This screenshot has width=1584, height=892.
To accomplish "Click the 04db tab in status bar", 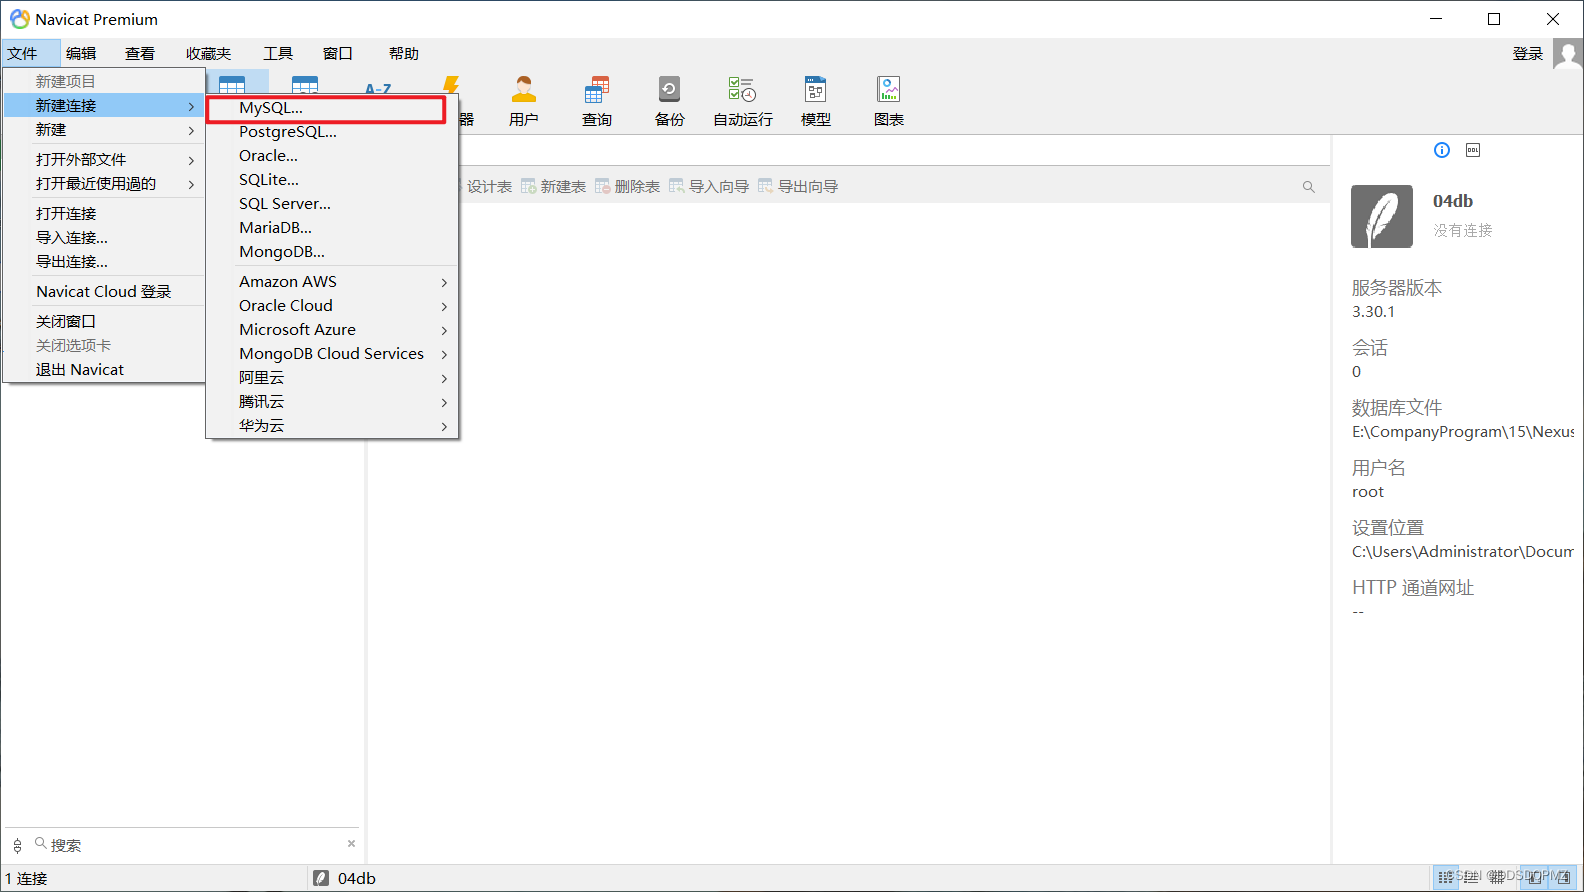I will point(345,878).
